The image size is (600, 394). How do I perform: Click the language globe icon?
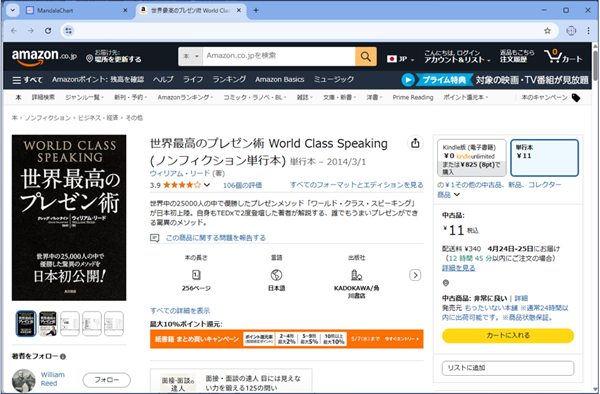276,275
